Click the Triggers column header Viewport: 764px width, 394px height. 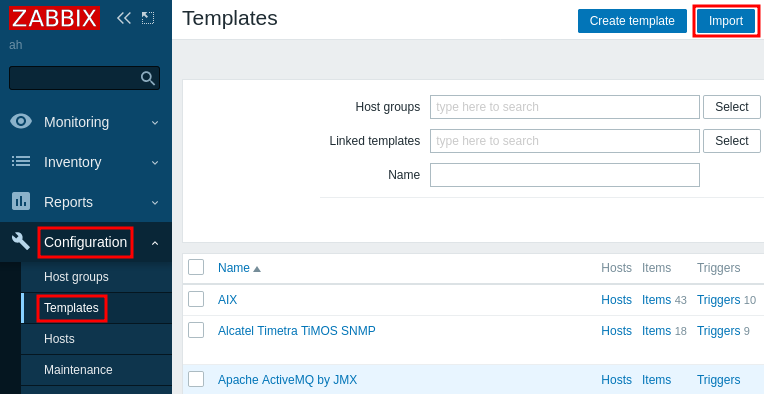[719, 268]
